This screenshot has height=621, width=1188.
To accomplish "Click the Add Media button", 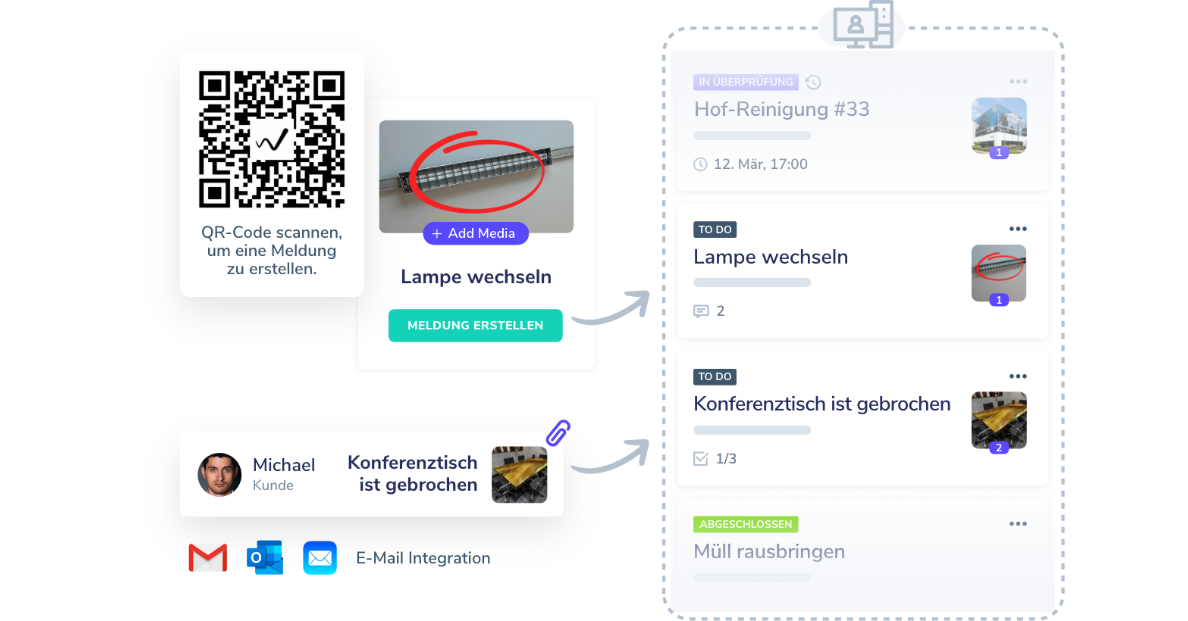I will (x=475, y=233).
